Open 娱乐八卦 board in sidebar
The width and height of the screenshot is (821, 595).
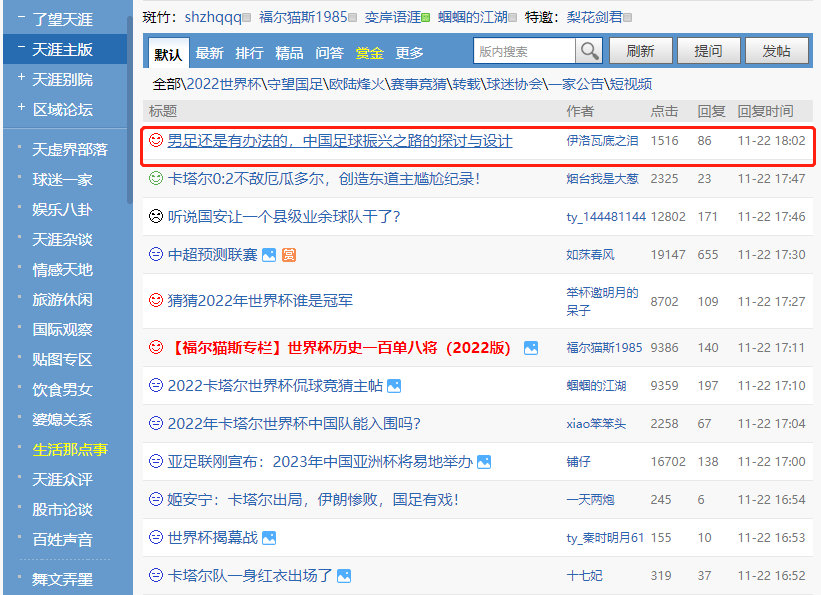[62, 210]
